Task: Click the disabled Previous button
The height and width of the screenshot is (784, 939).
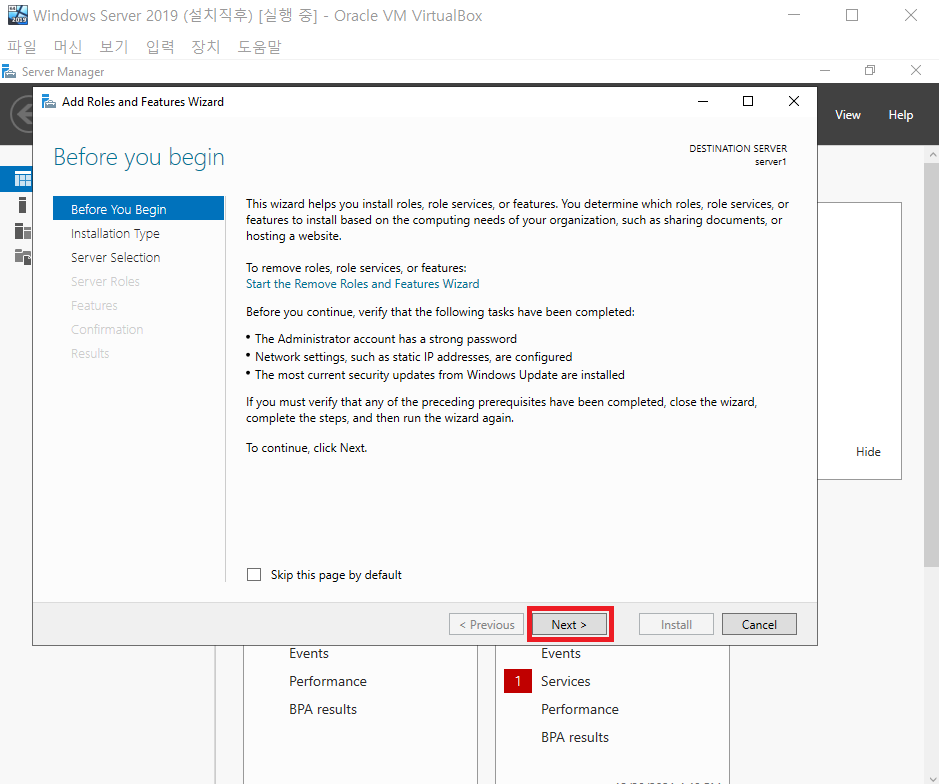Action: 486,624
